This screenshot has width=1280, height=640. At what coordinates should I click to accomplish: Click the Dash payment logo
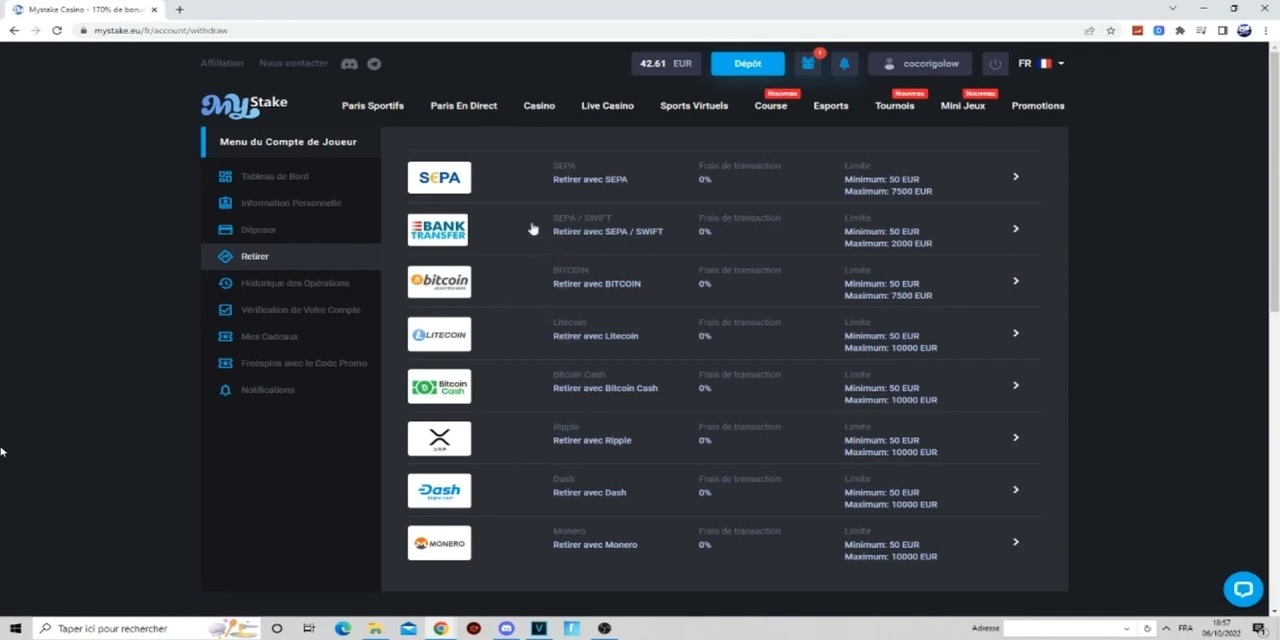coord(439,490)
